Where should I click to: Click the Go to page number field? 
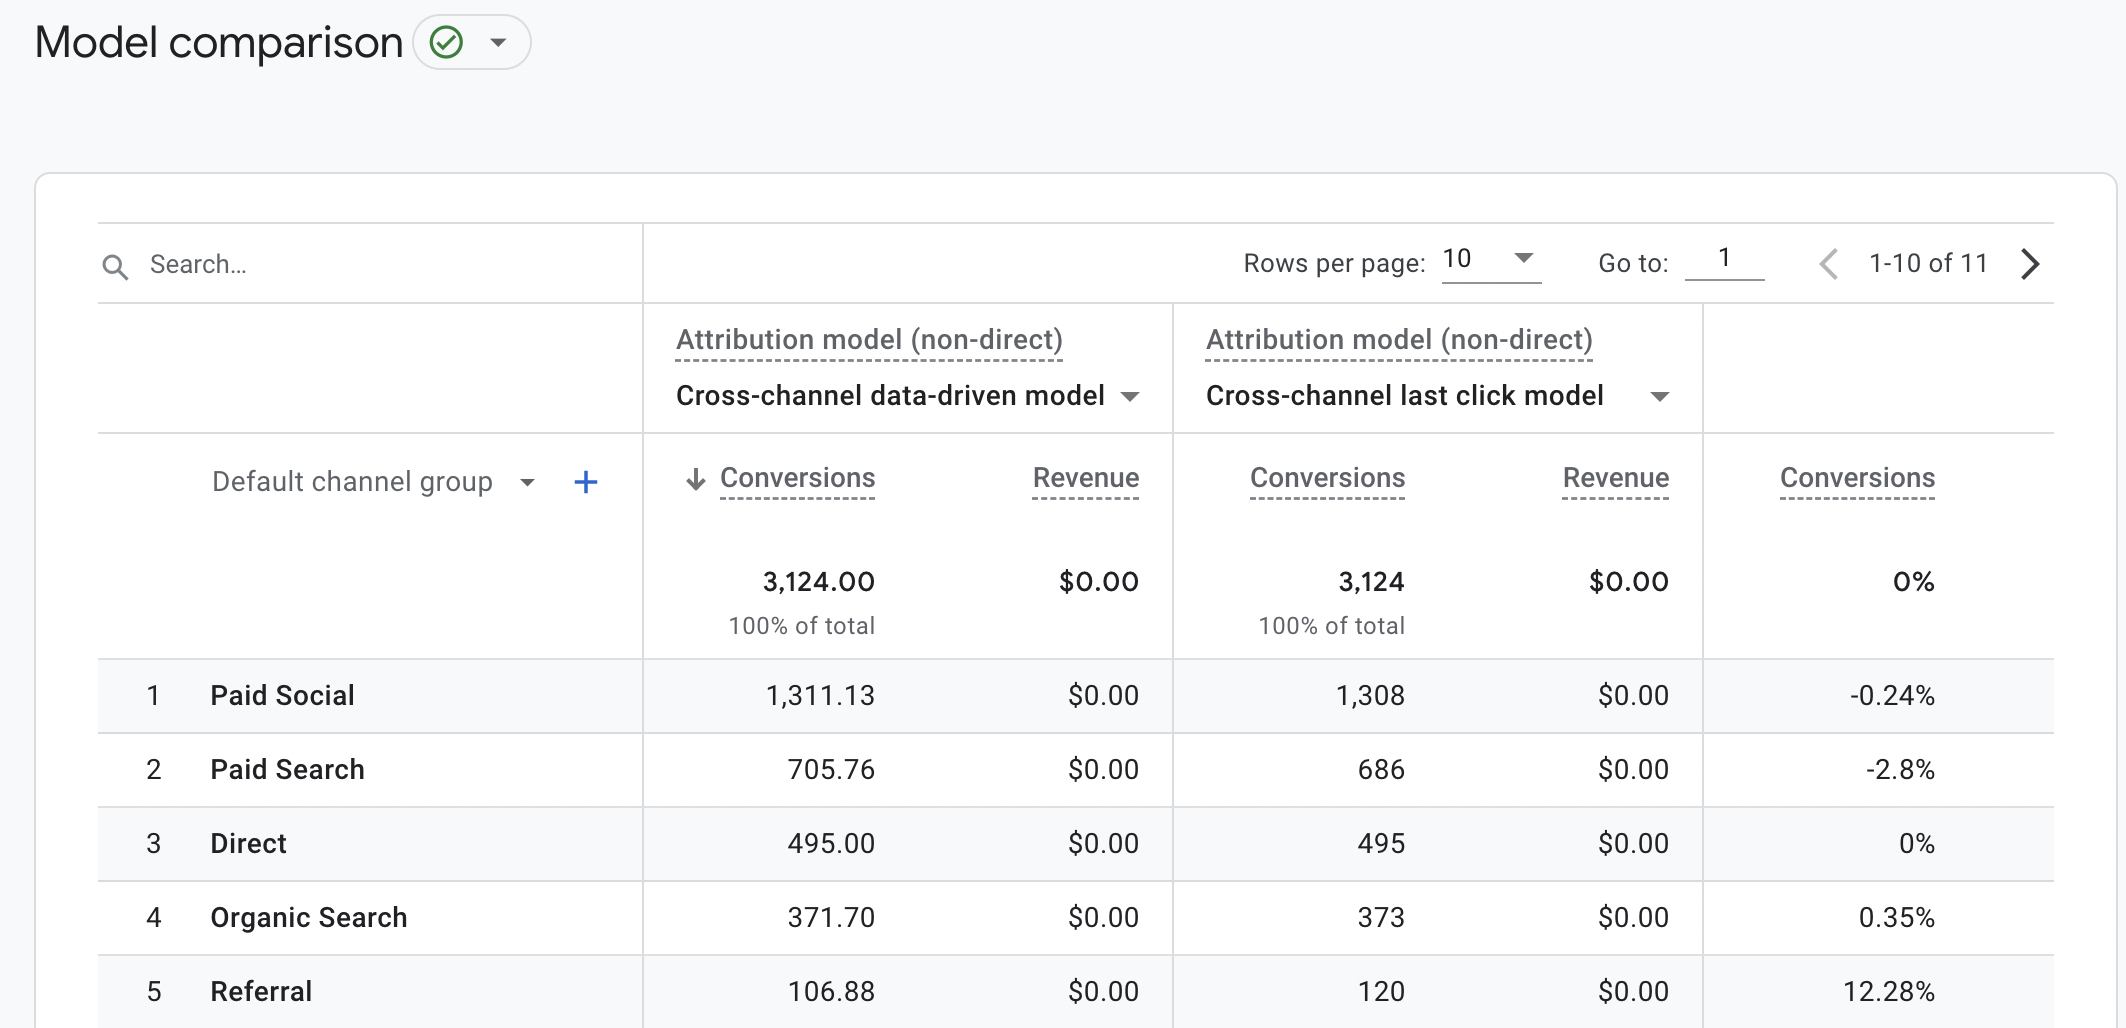coord(1725,259)
